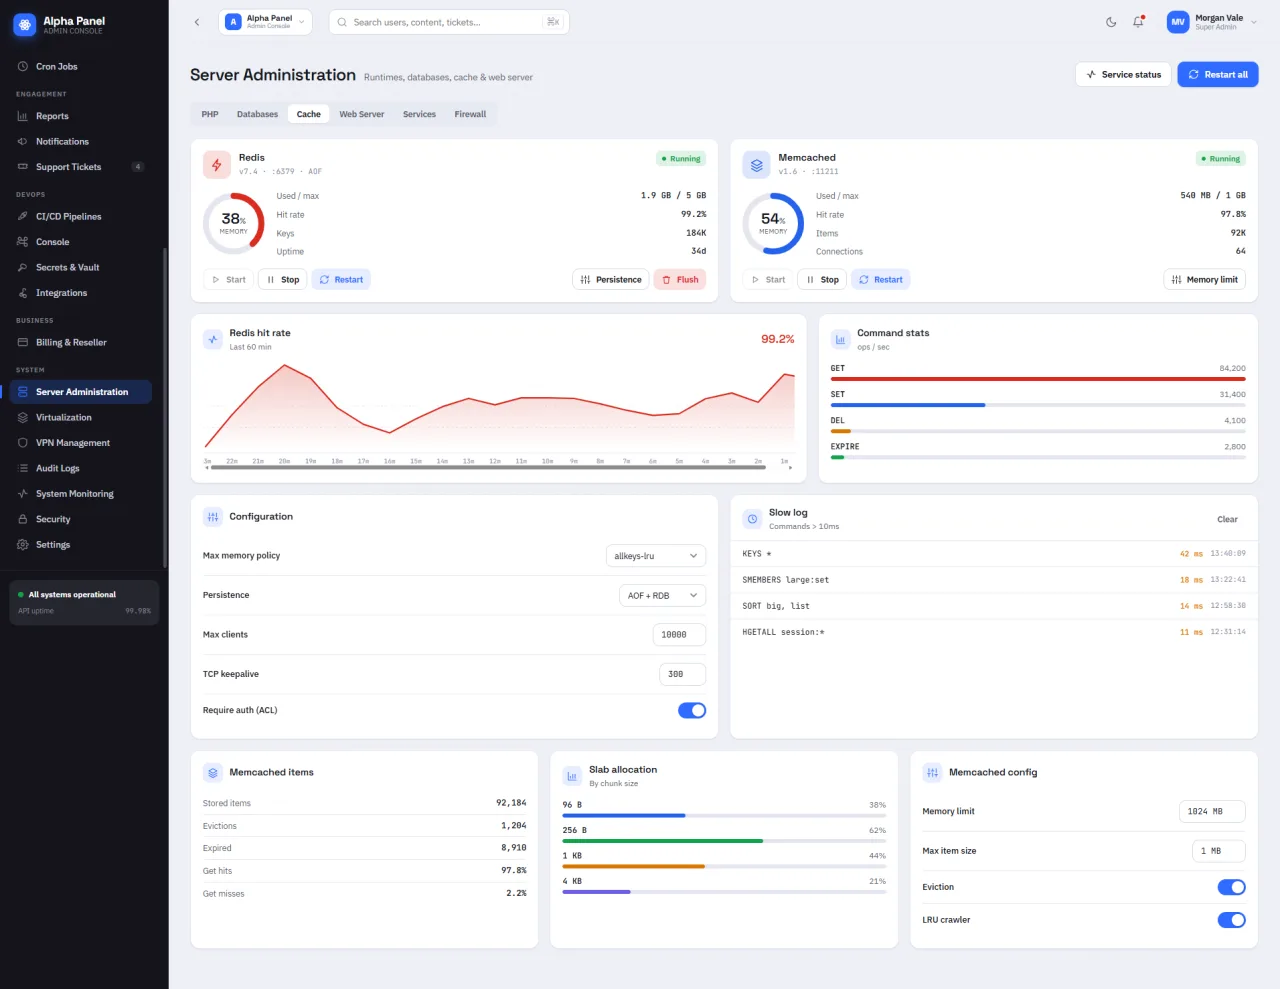This screenshot has height=989, width=1280.
Task: Click the search users, content, tickets field
Action: pyautogui.click(x=449, y=22)
